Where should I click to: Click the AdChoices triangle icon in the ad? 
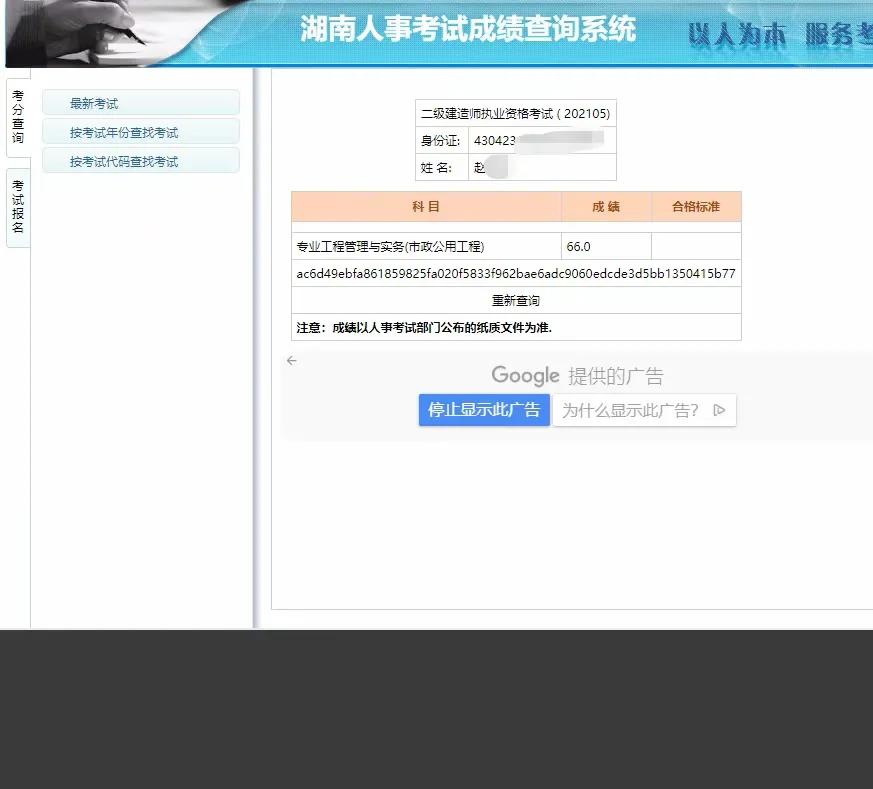(x=719, y=409)
